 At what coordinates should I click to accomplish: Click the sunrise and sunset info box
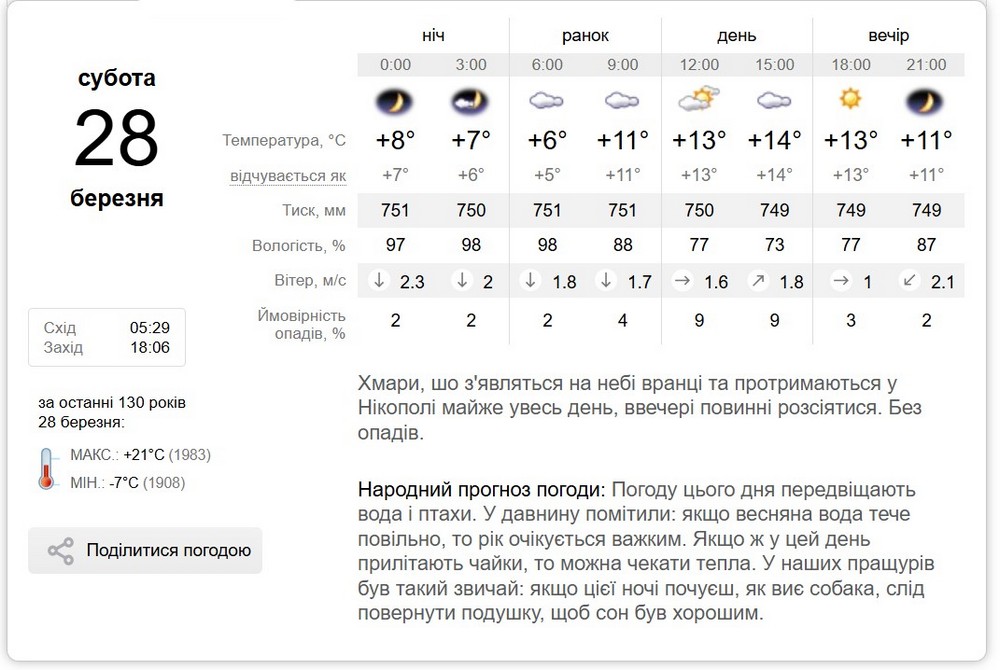(107, 337)
